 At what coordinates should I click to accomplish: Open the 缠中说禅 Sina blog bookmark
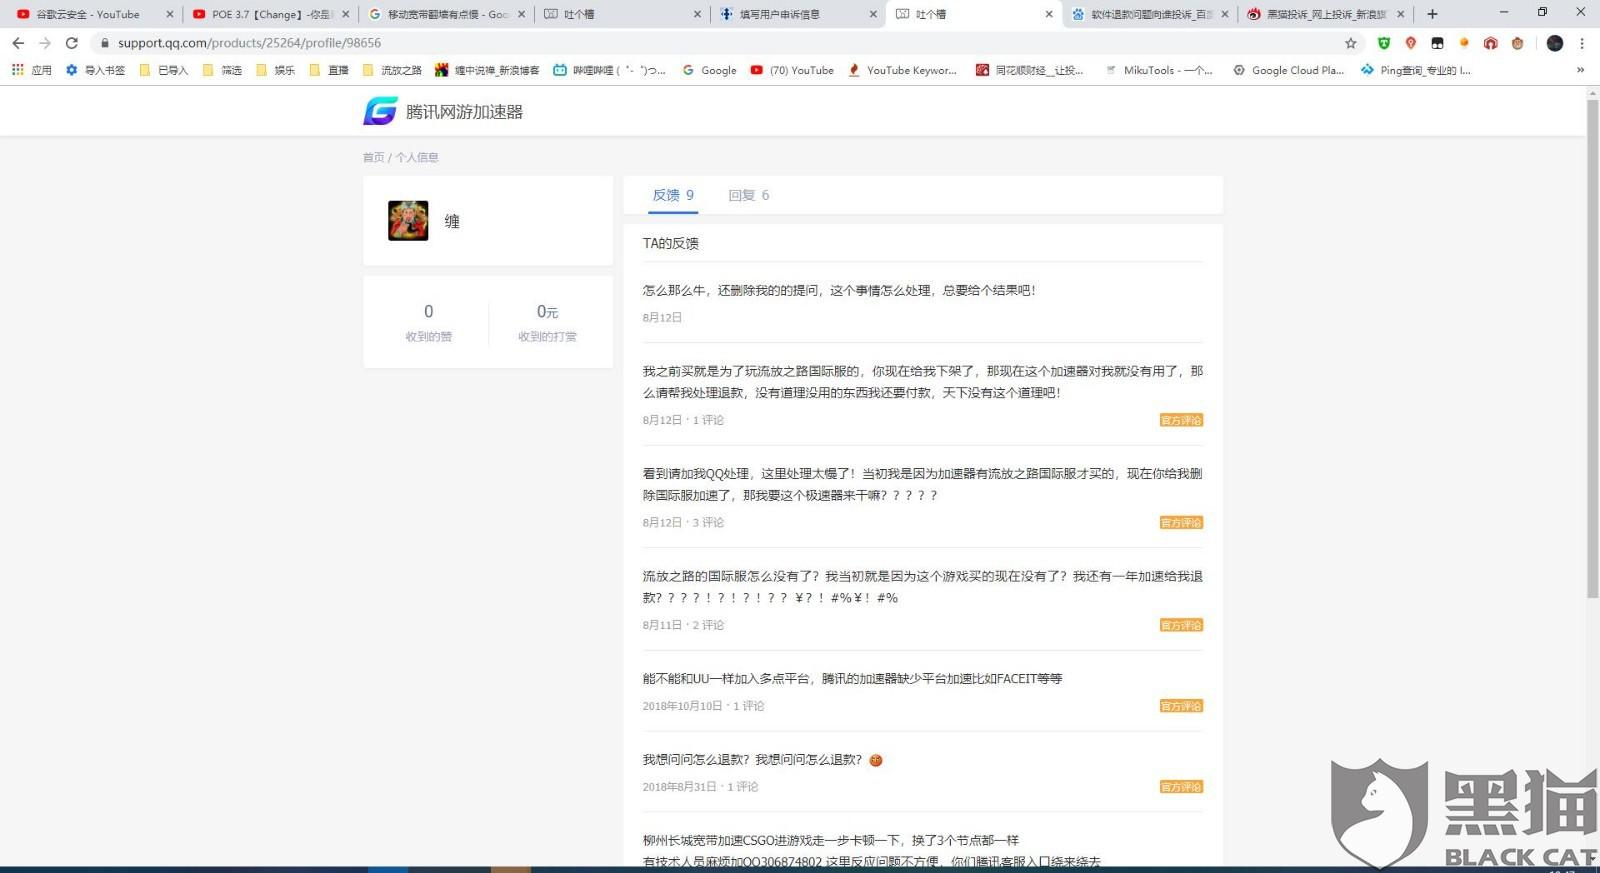click(487, 70)
